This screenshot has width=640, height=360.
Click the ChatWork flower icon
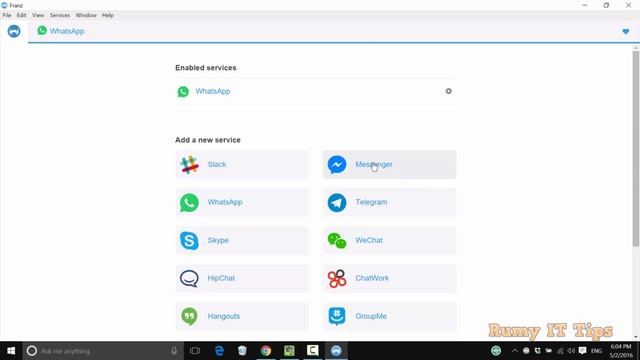click(x=337, y=278)
